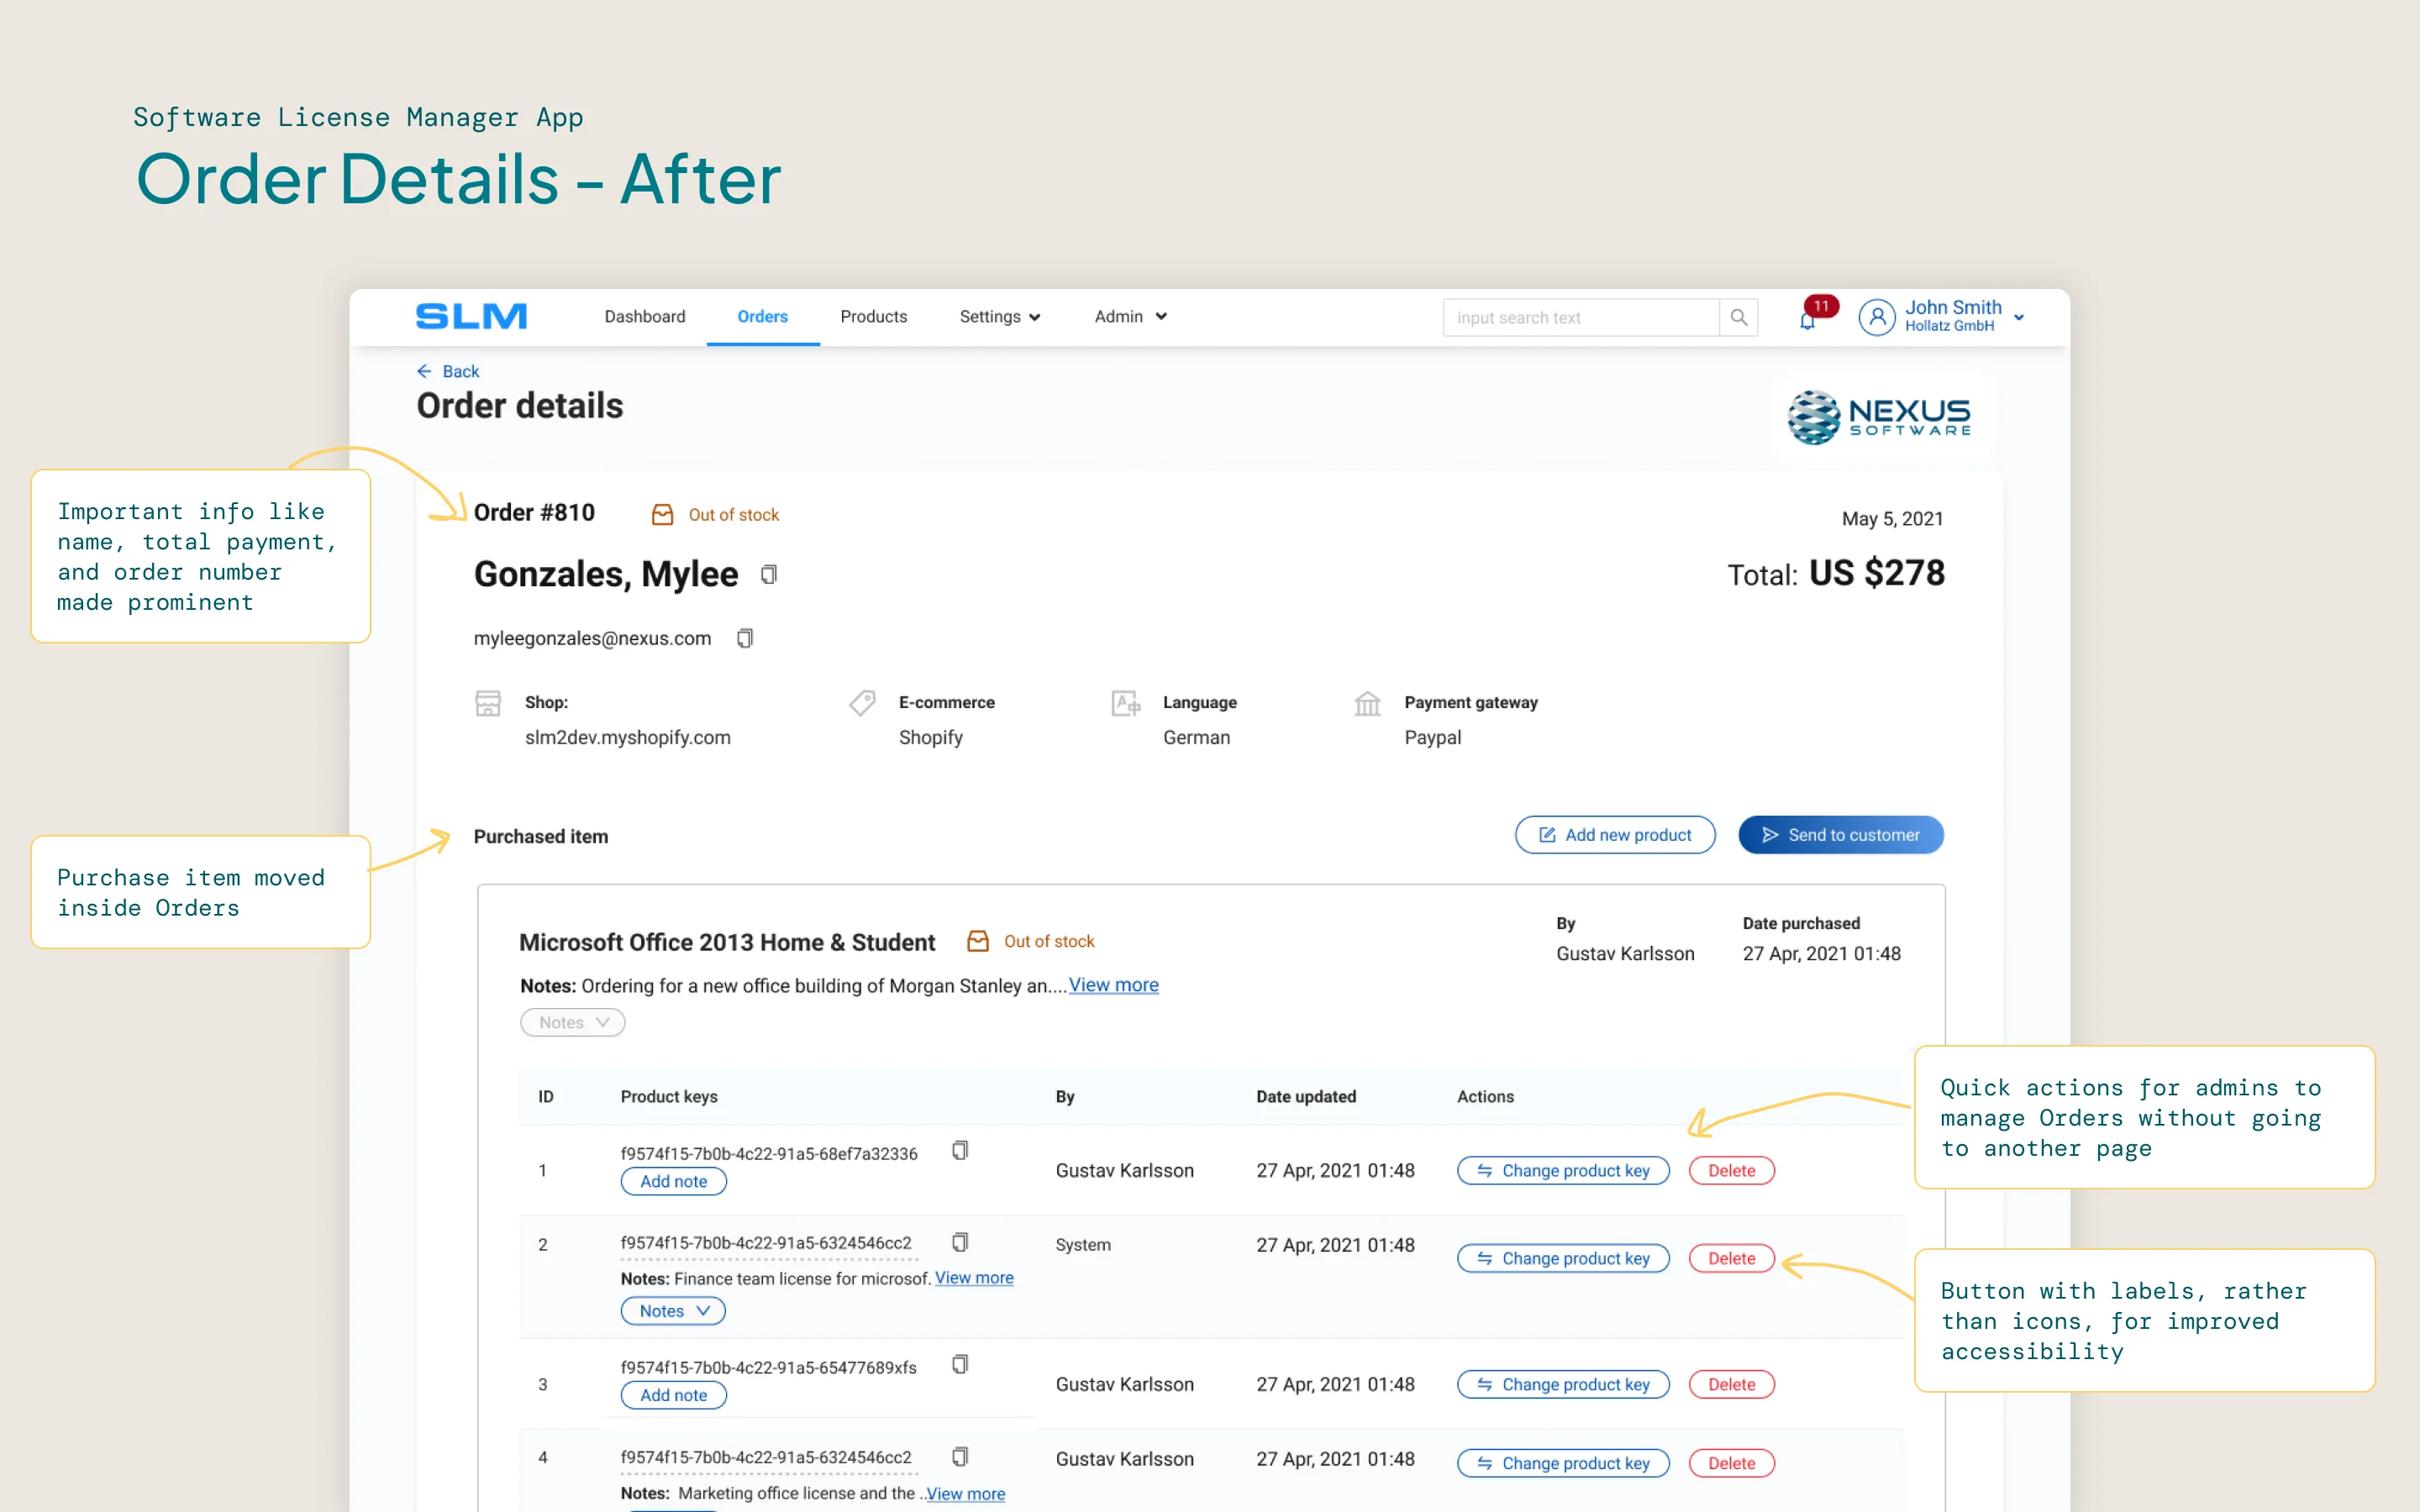Copy product key ending 68ef7a32336
The height and width of the screenshot is (1512, 2420).
[960, 1150]
